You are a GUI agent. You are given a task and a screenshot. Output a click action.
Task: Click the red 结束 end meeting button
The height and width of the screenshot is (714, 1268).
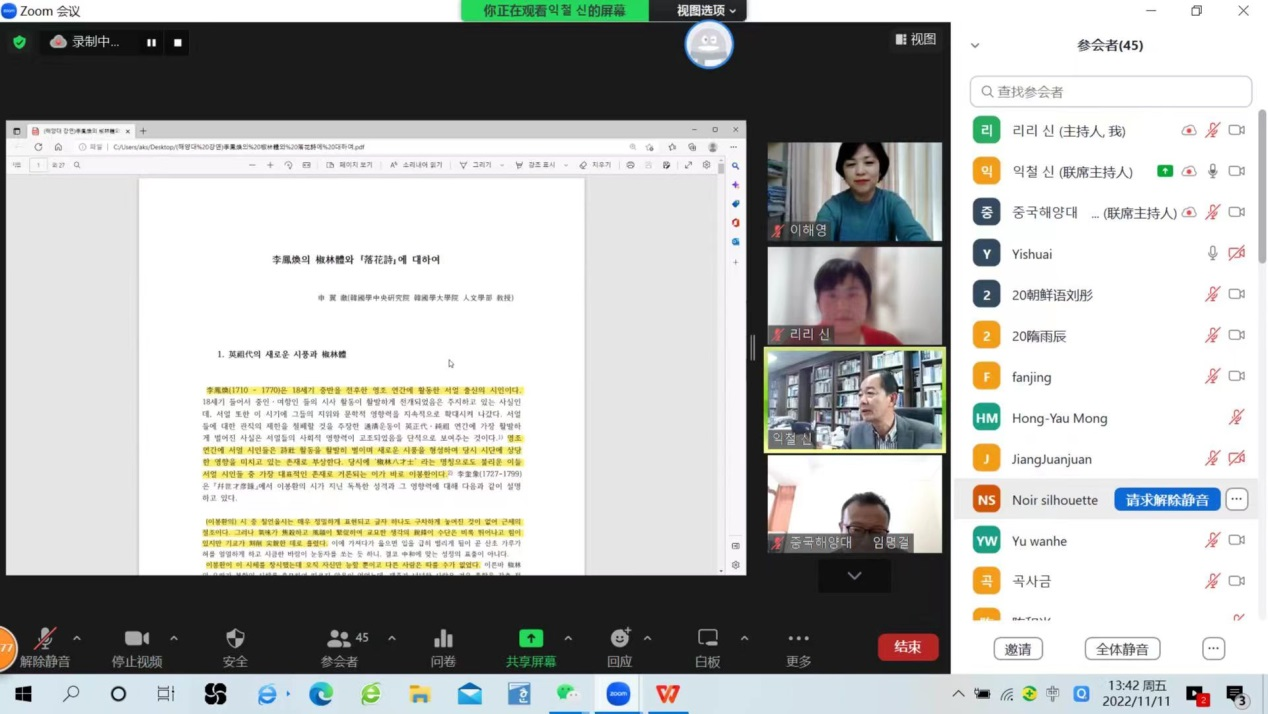pos(907,647)
